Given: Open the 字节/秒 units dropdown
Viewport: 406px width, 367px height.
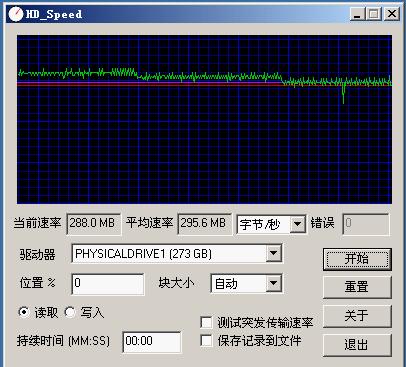Looking at the screenshot, I should (298, 224).
